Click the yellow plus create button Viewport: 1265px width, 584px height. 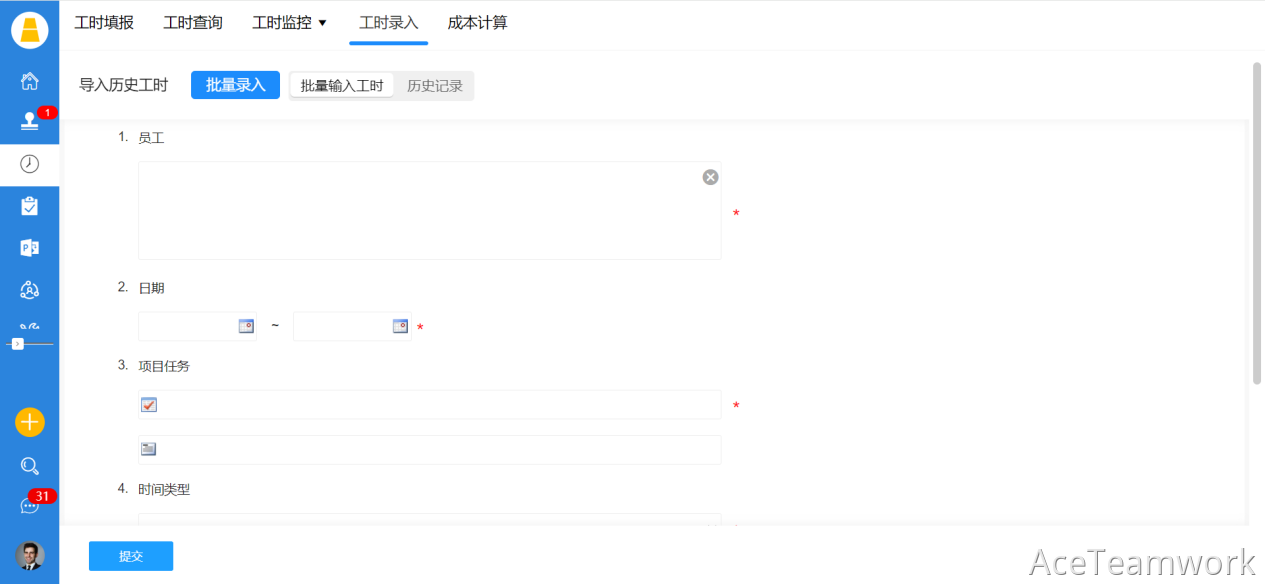[x=29, y=422]
